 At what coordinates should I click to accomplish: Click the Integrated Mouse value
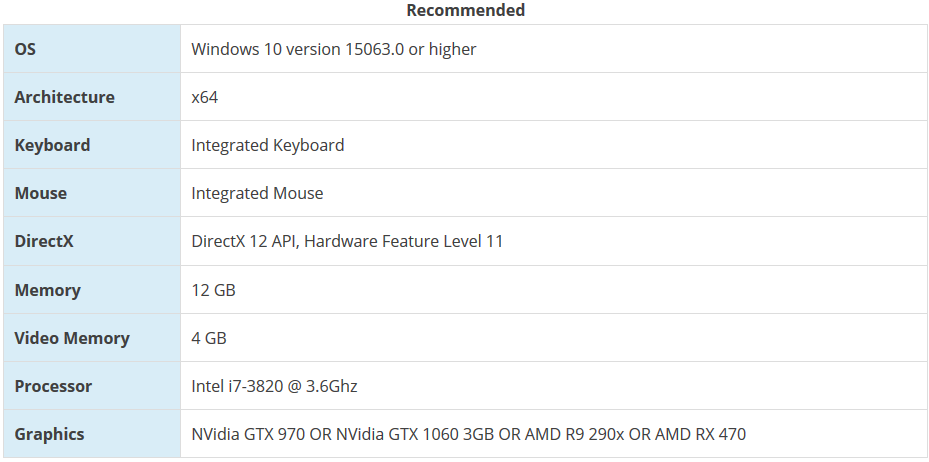(257, 193)
